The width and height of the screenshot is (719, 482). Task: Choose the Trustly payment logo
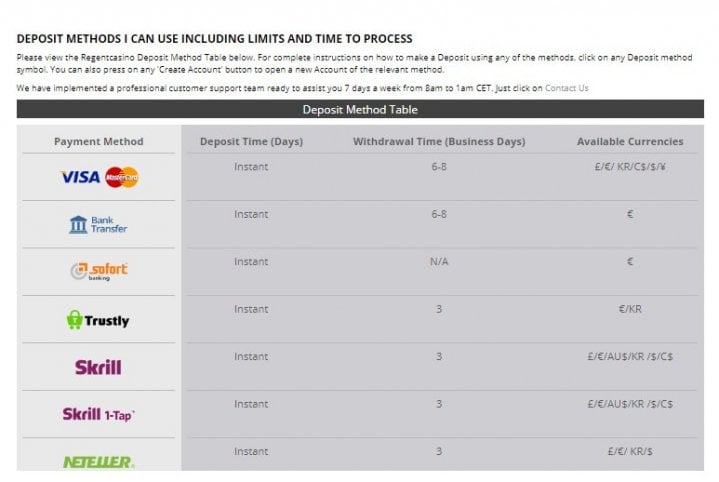(x=98, y=320)
